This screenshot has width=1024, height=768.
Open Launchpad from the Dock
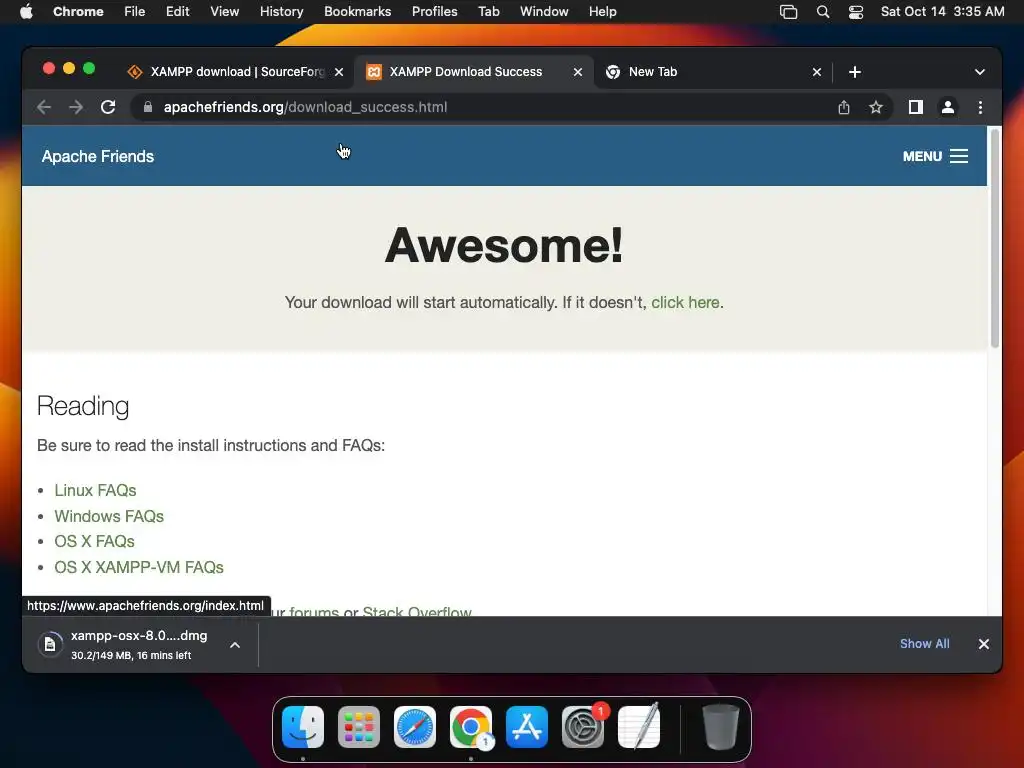tap(359, 727)
